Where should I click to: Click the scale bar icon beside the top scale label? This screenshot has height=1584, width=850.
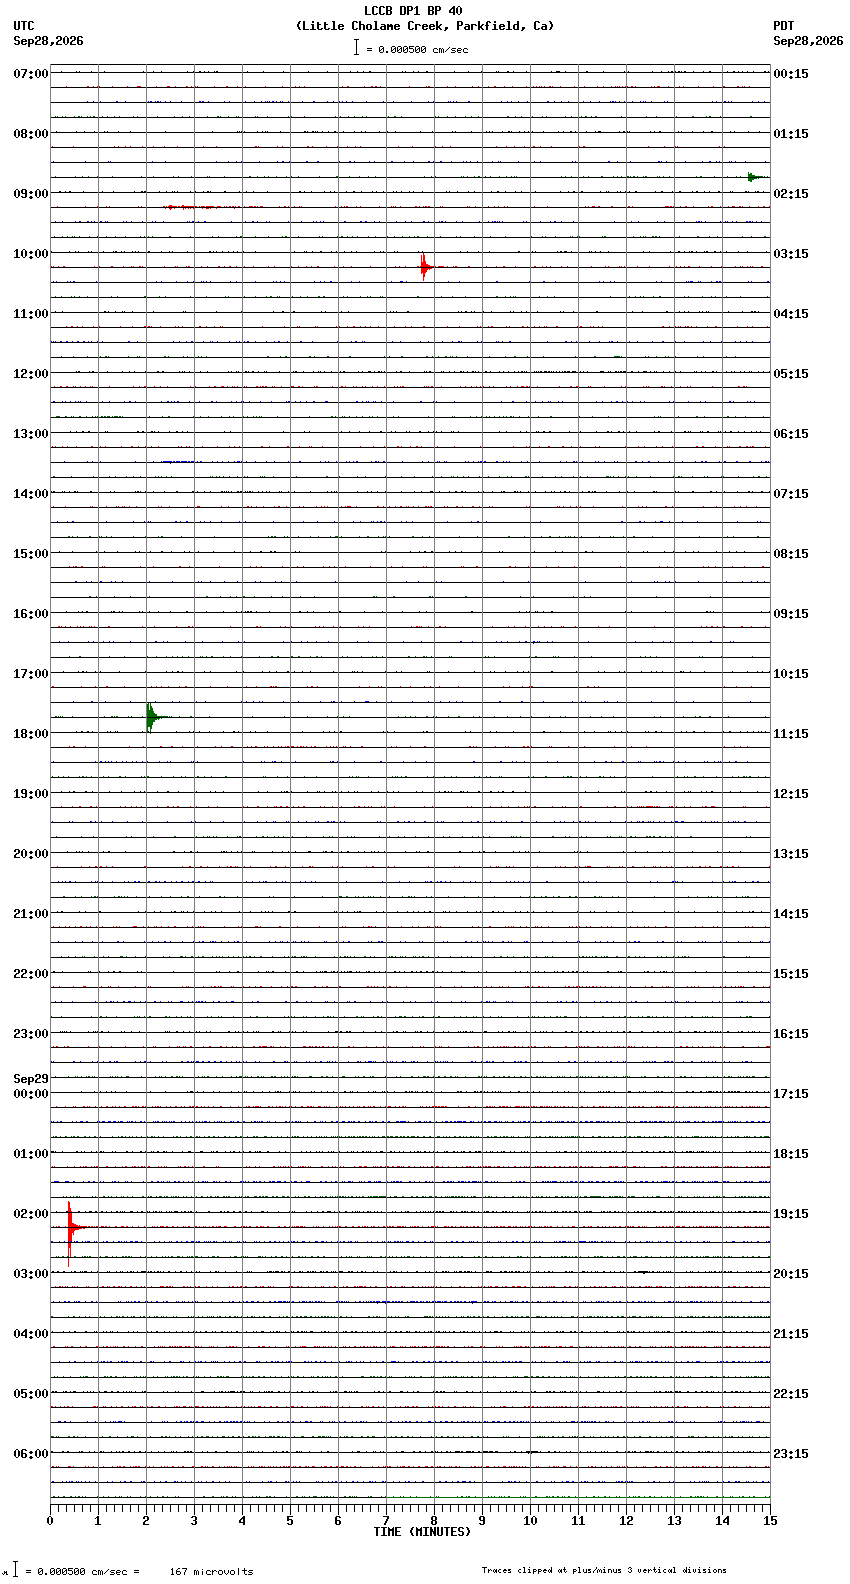coord(356,47)
